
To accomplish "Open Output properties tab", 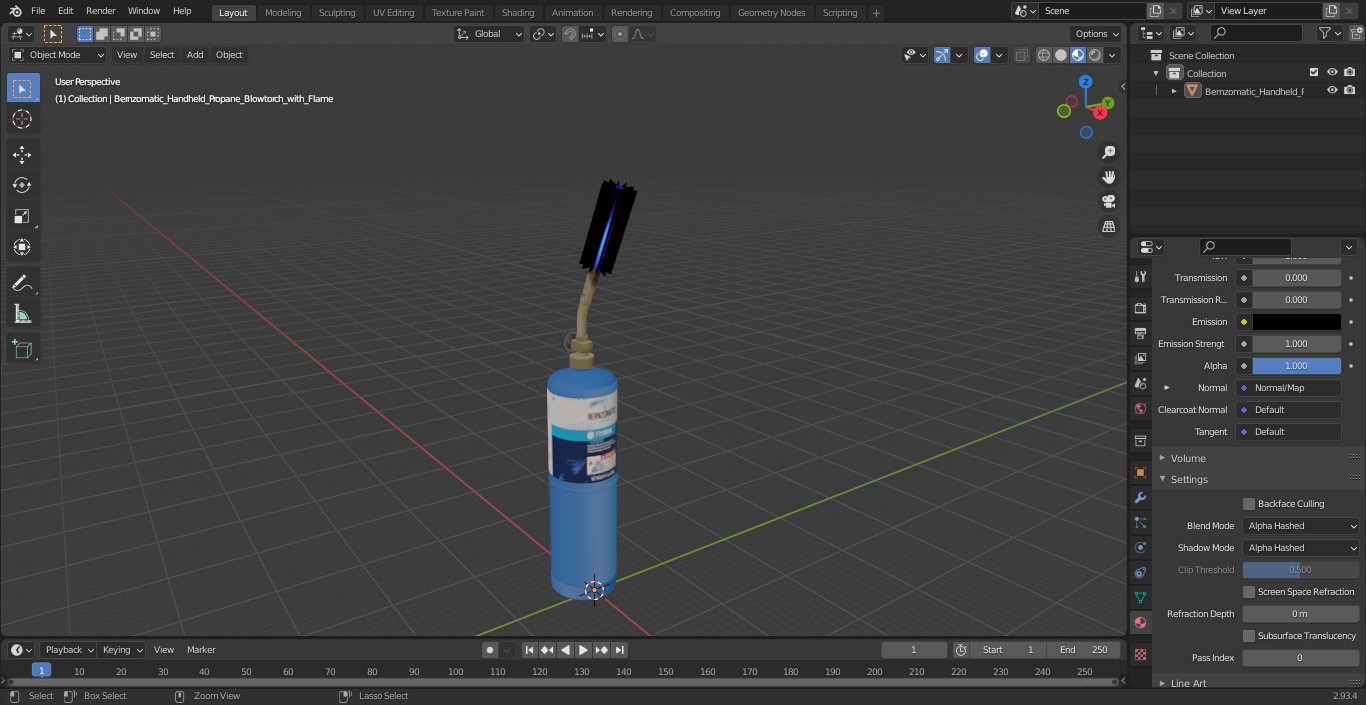I will (1140, 333).
